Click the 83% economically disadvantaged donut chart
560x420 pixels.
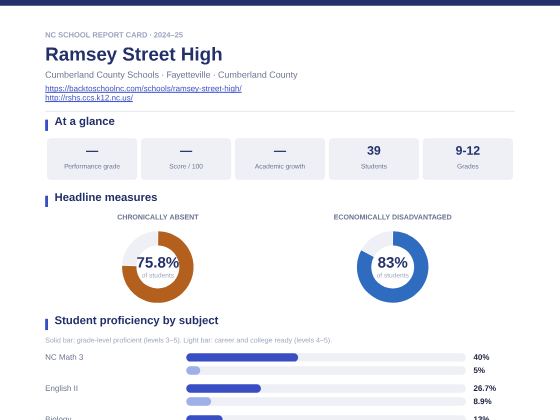click(x=392, y=267)
